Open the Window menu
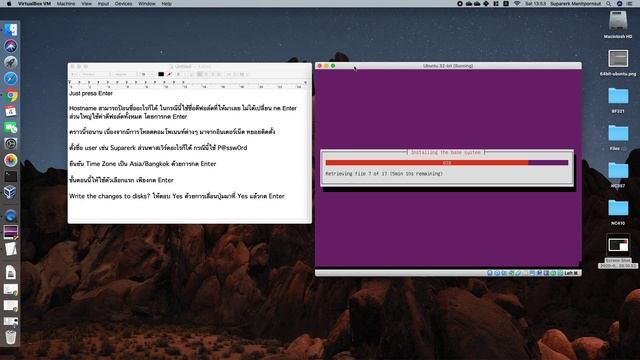This screenshot has width=640, height=360. (x=147, y=4)
